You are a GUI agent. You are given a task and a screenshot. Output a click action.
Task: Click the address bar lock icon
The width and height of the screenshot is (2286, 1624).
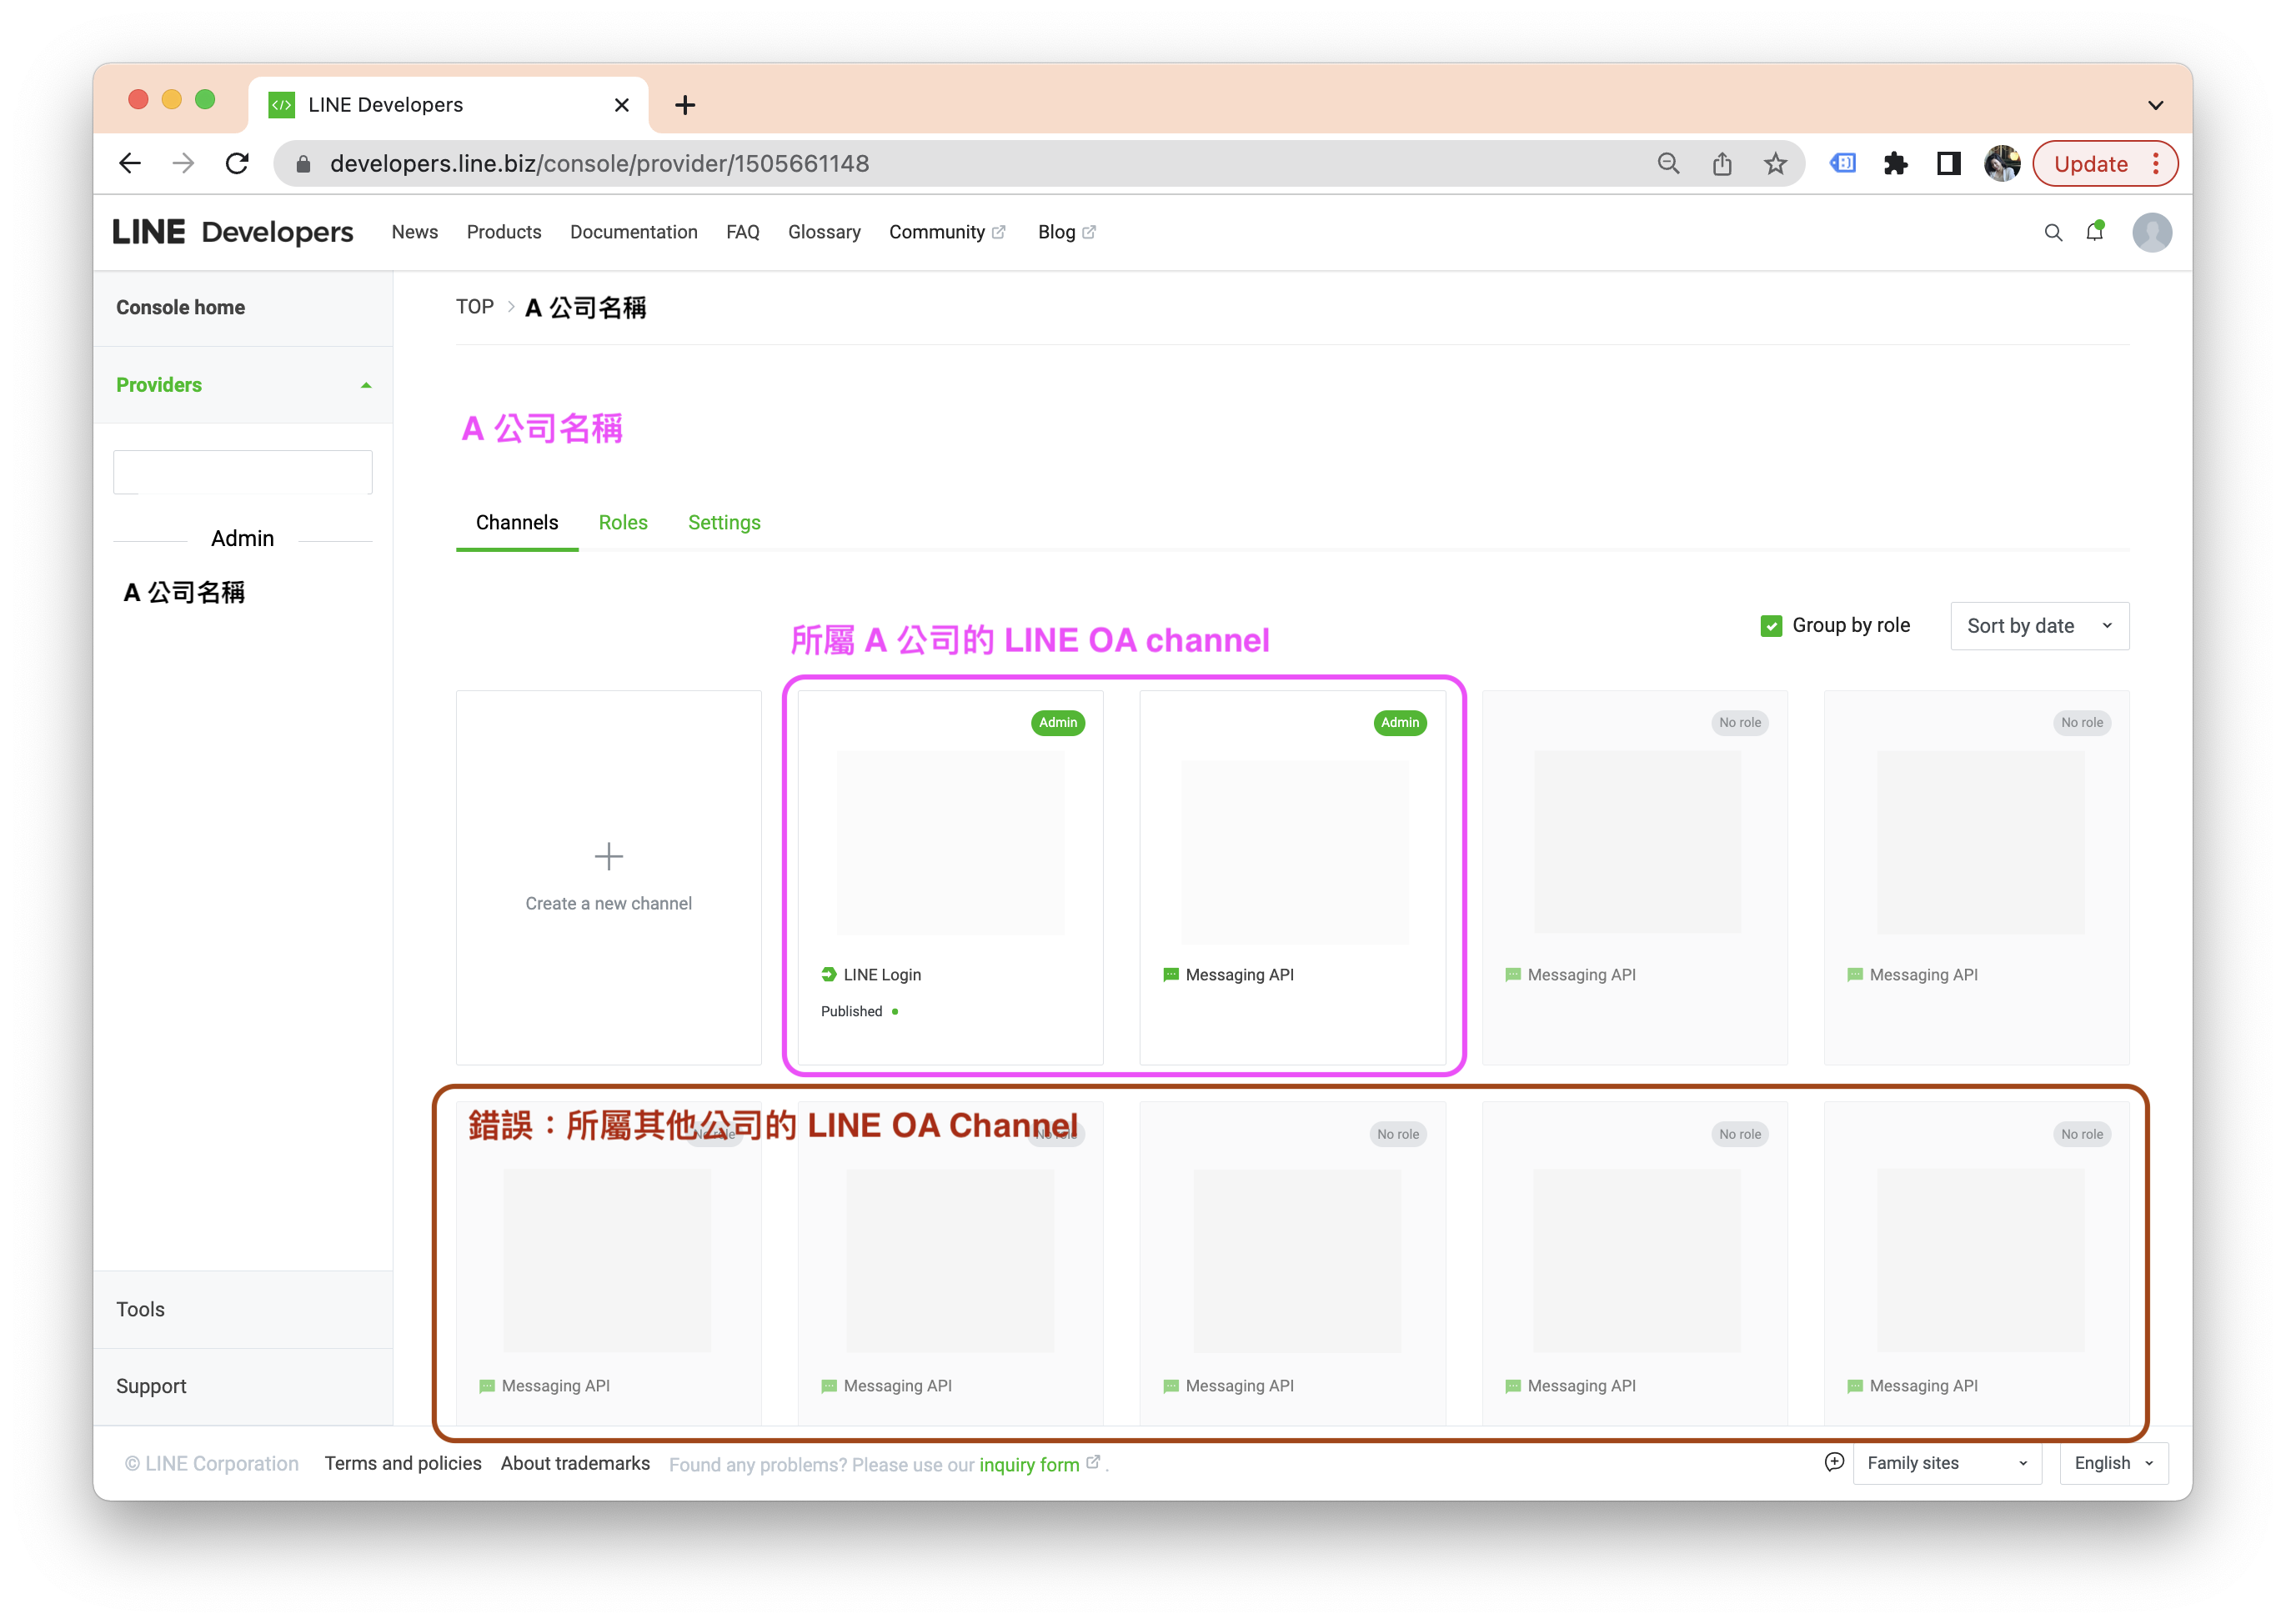[x=304, y=164]
